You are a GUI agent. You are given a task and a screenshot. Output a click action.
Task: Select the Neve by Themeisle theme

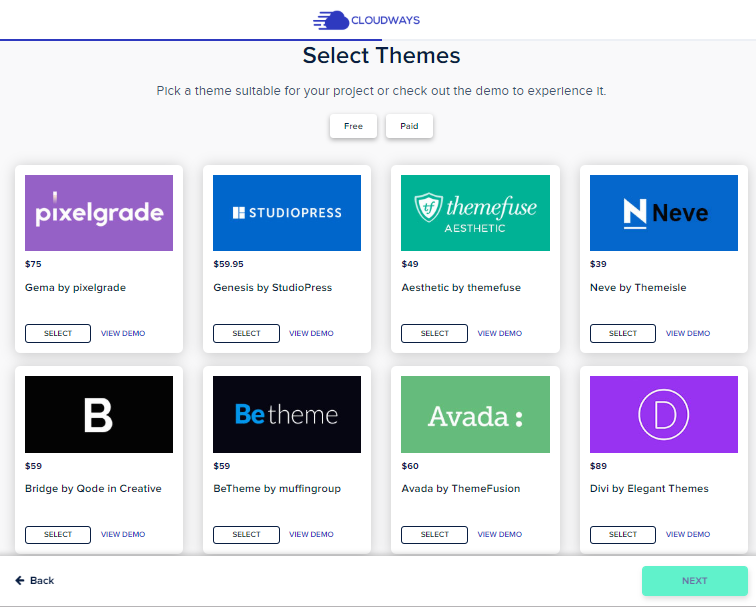click(x=623, y=333)
